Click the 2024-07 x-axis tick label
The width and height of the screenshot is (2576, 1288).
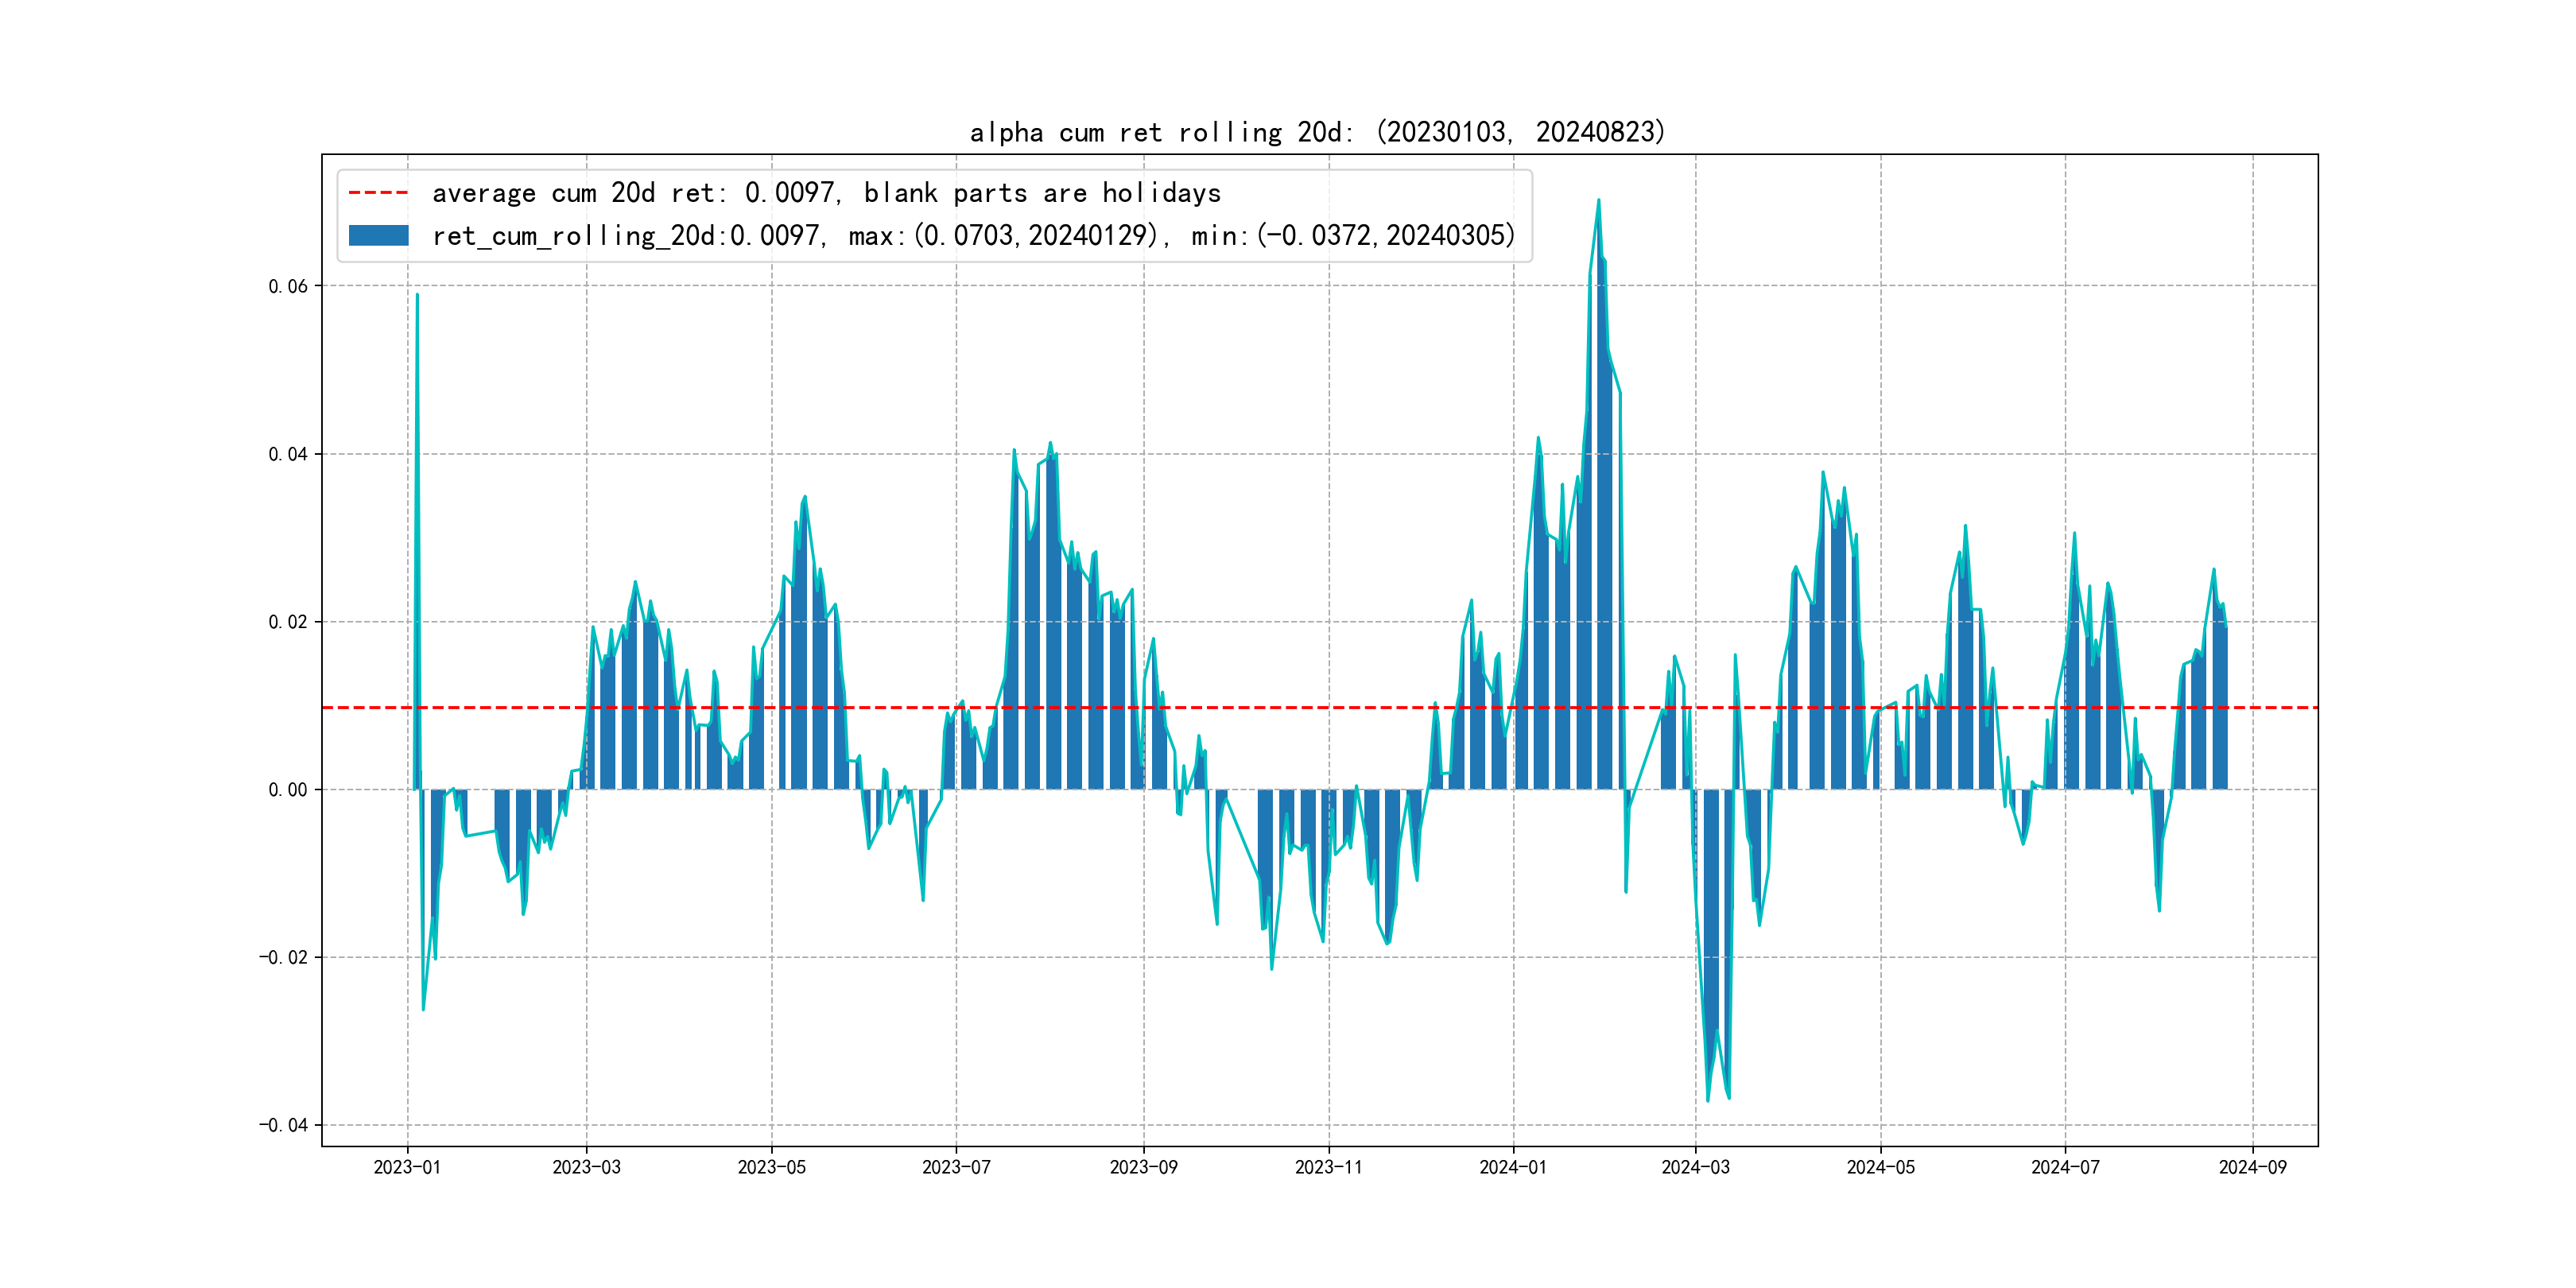point(2065,1167)
